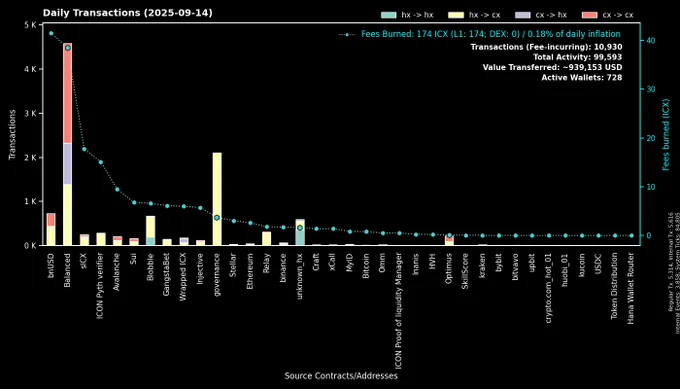Click the 'huobi_01' x-axis label

[566, 270]
